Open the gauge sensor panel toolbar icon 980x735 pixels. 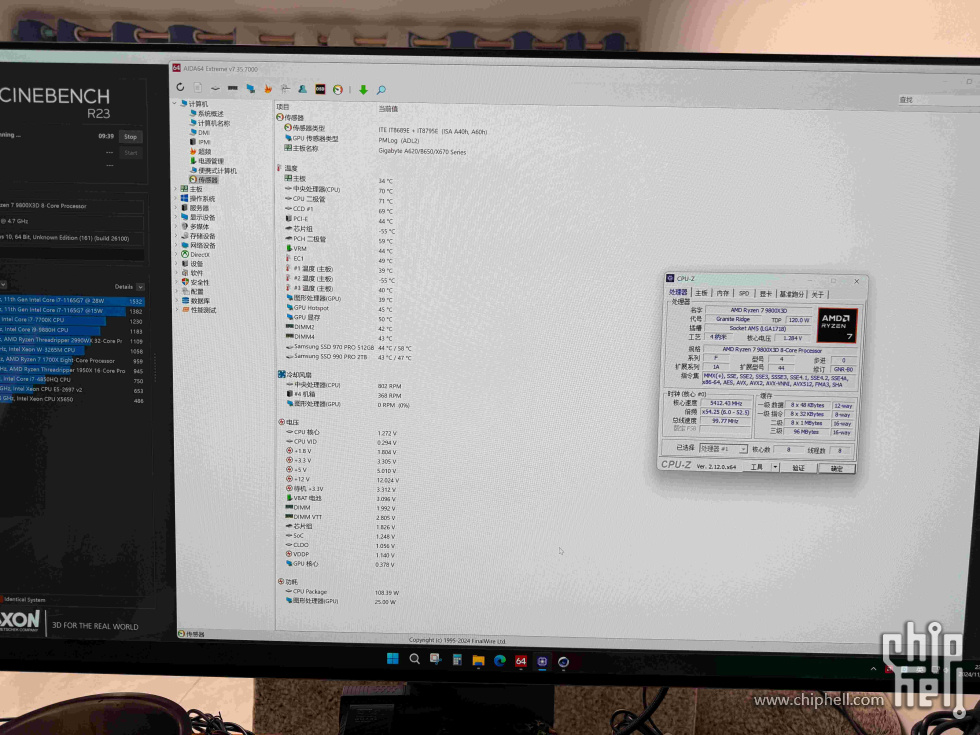338,90
